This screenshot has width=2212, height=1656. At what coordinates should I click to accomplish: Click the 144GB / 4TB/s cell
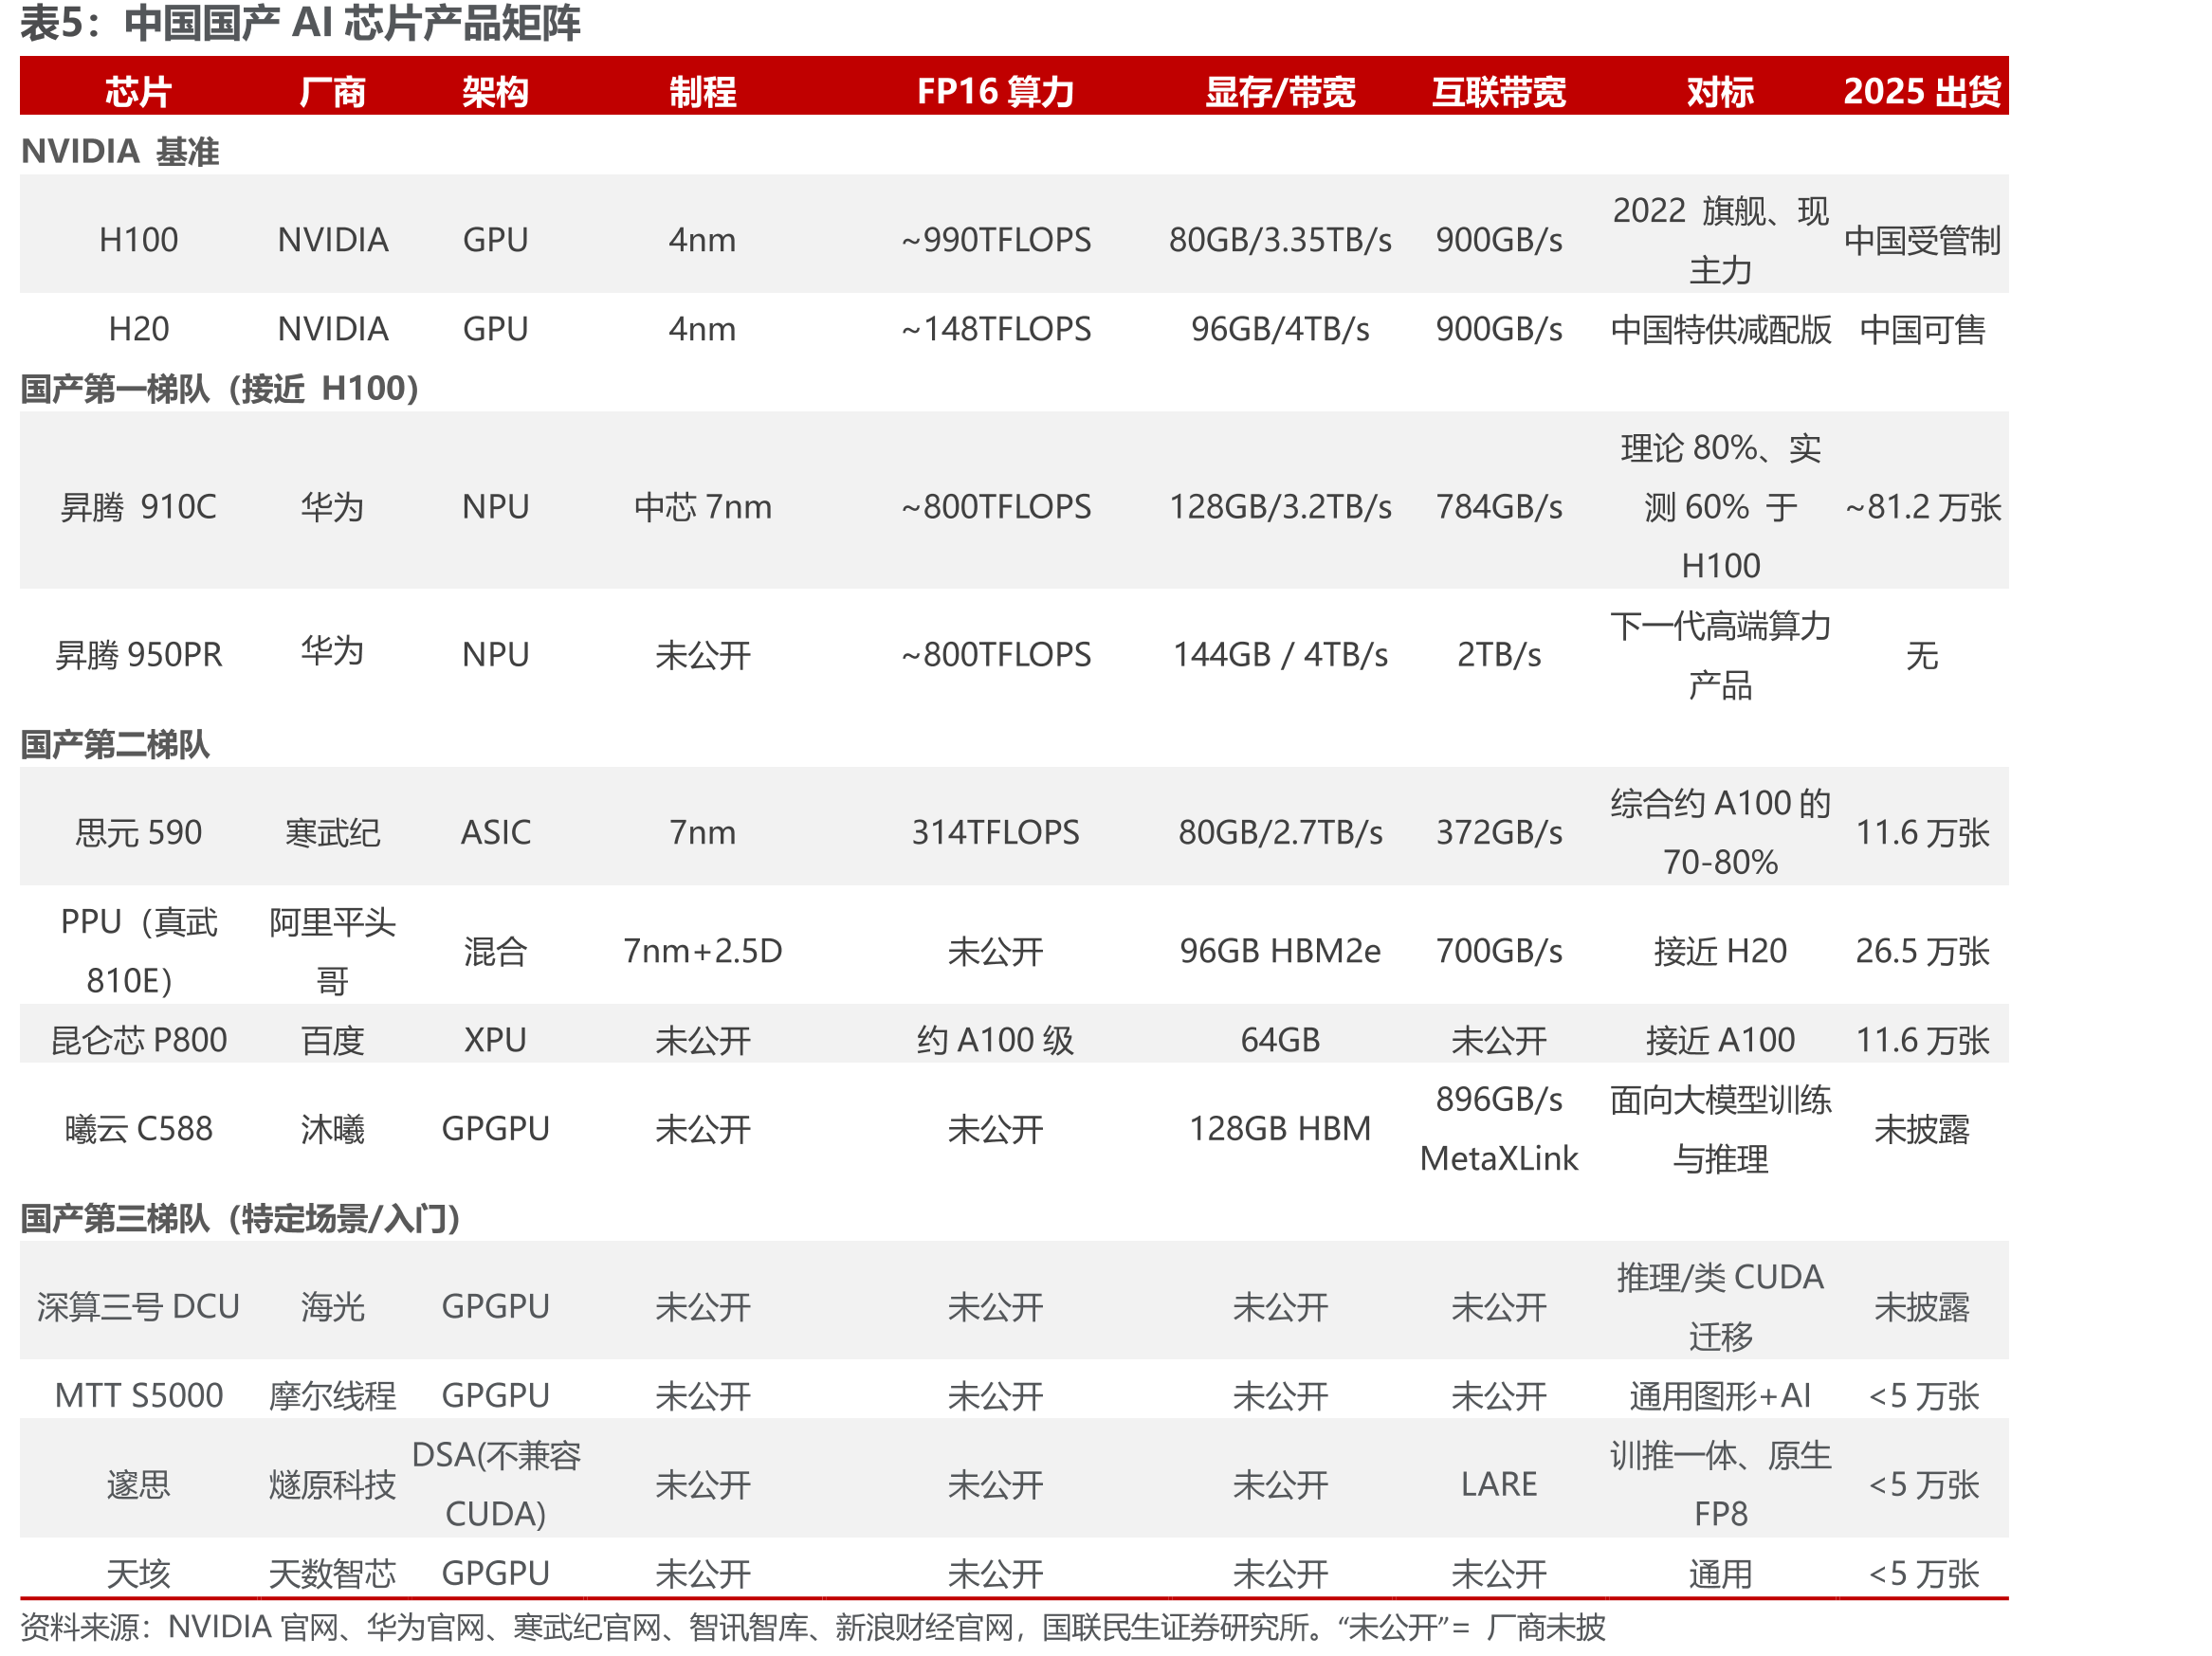1279,655
